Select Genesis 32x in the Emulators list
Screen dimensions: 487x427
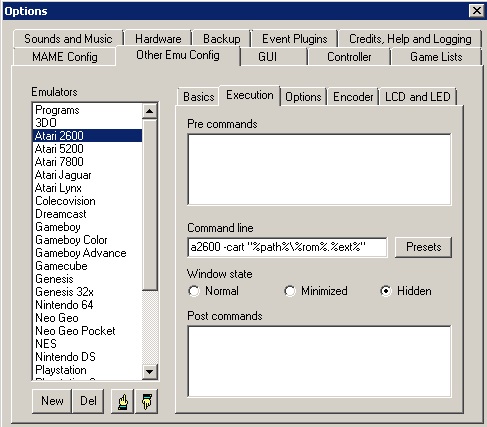click(88, 292)
